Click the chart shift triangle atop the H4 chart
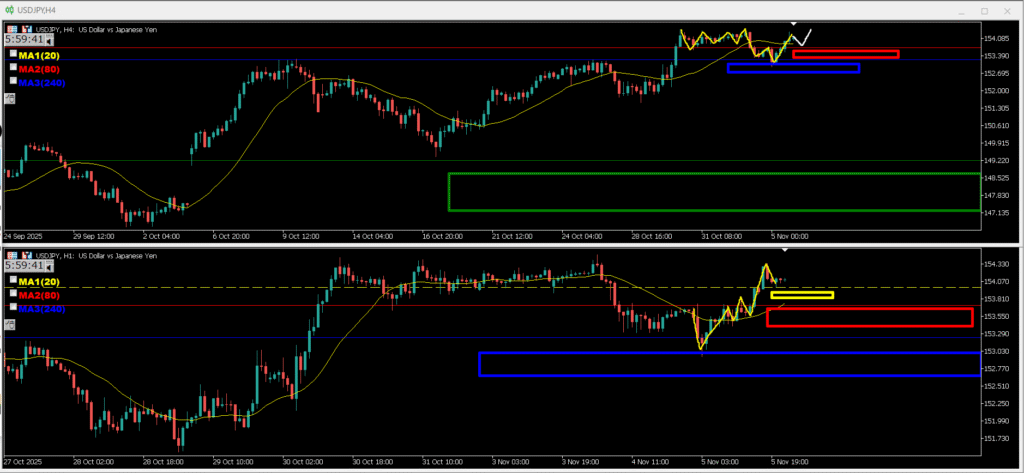 tap(794, 23)
